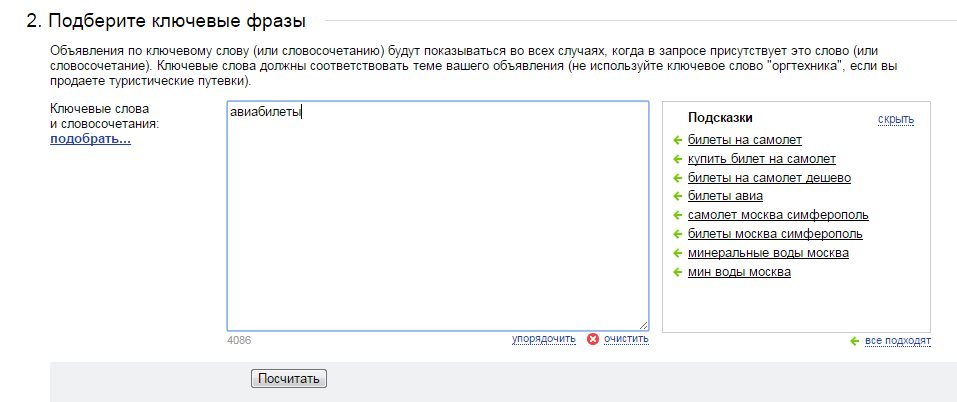Click the green arrow next to 'билеты авиа'

[x=677, y=196]
